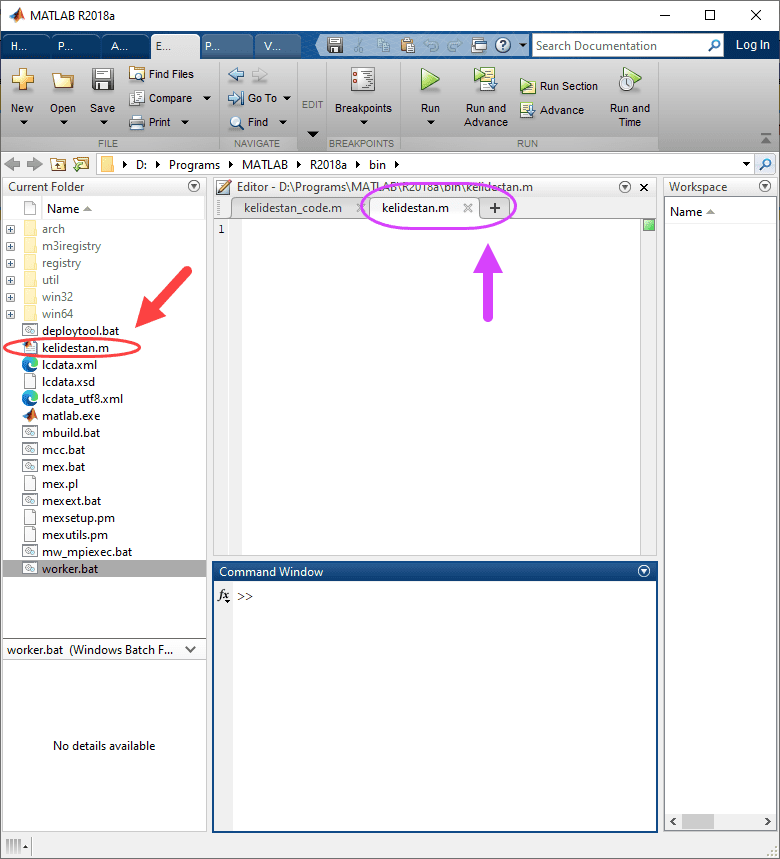Click the Log In link

tap(752, 45)
